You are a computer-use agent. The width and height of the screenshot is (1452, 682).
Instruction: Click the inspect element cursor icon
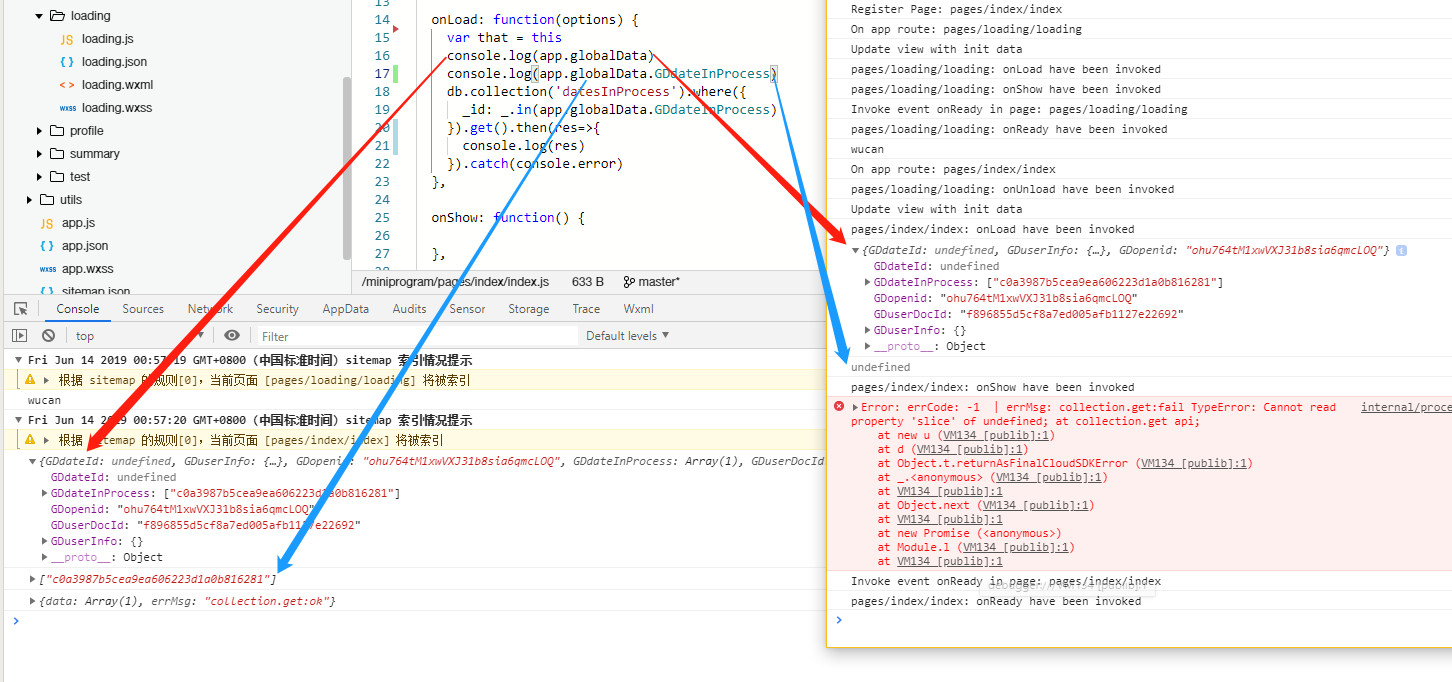coord(18,309)
